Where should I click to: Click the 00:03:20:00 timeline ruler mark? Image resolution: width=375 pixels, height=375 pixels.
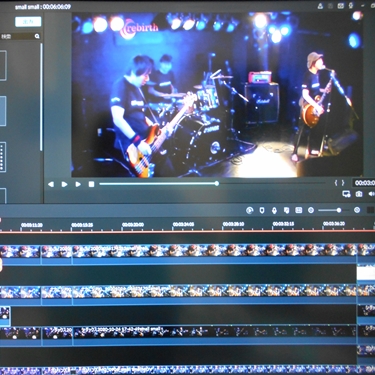(x=133, y=225)
